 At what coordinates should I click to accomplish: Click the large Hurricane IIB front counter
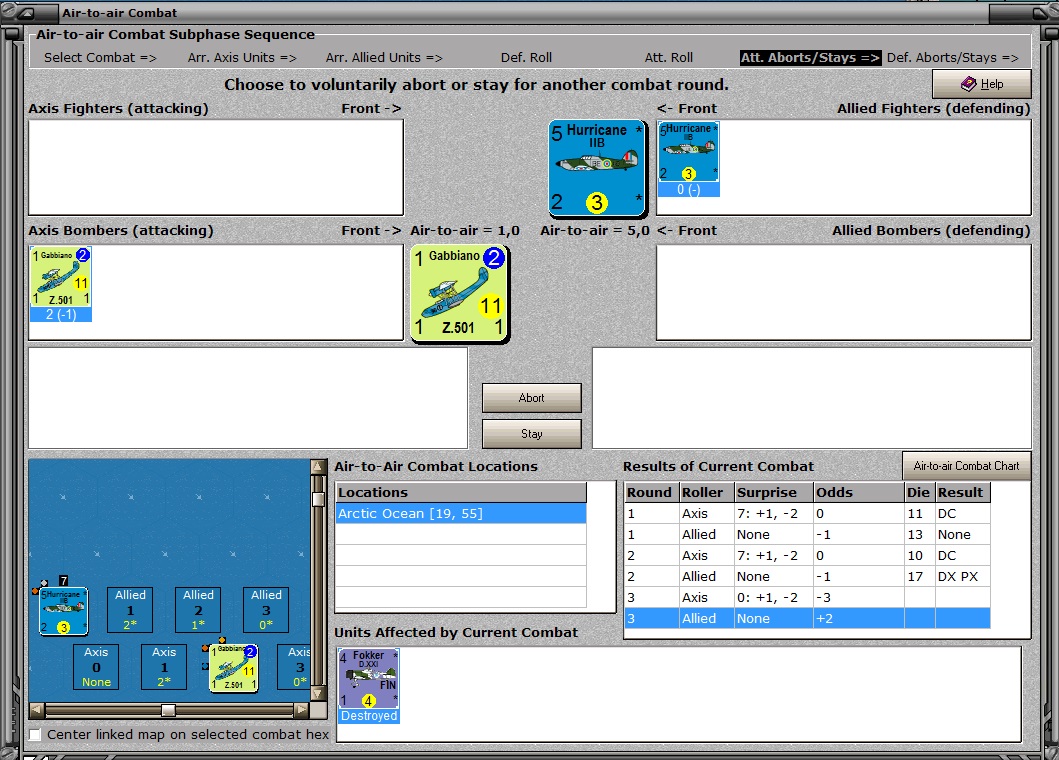point(597,168)
